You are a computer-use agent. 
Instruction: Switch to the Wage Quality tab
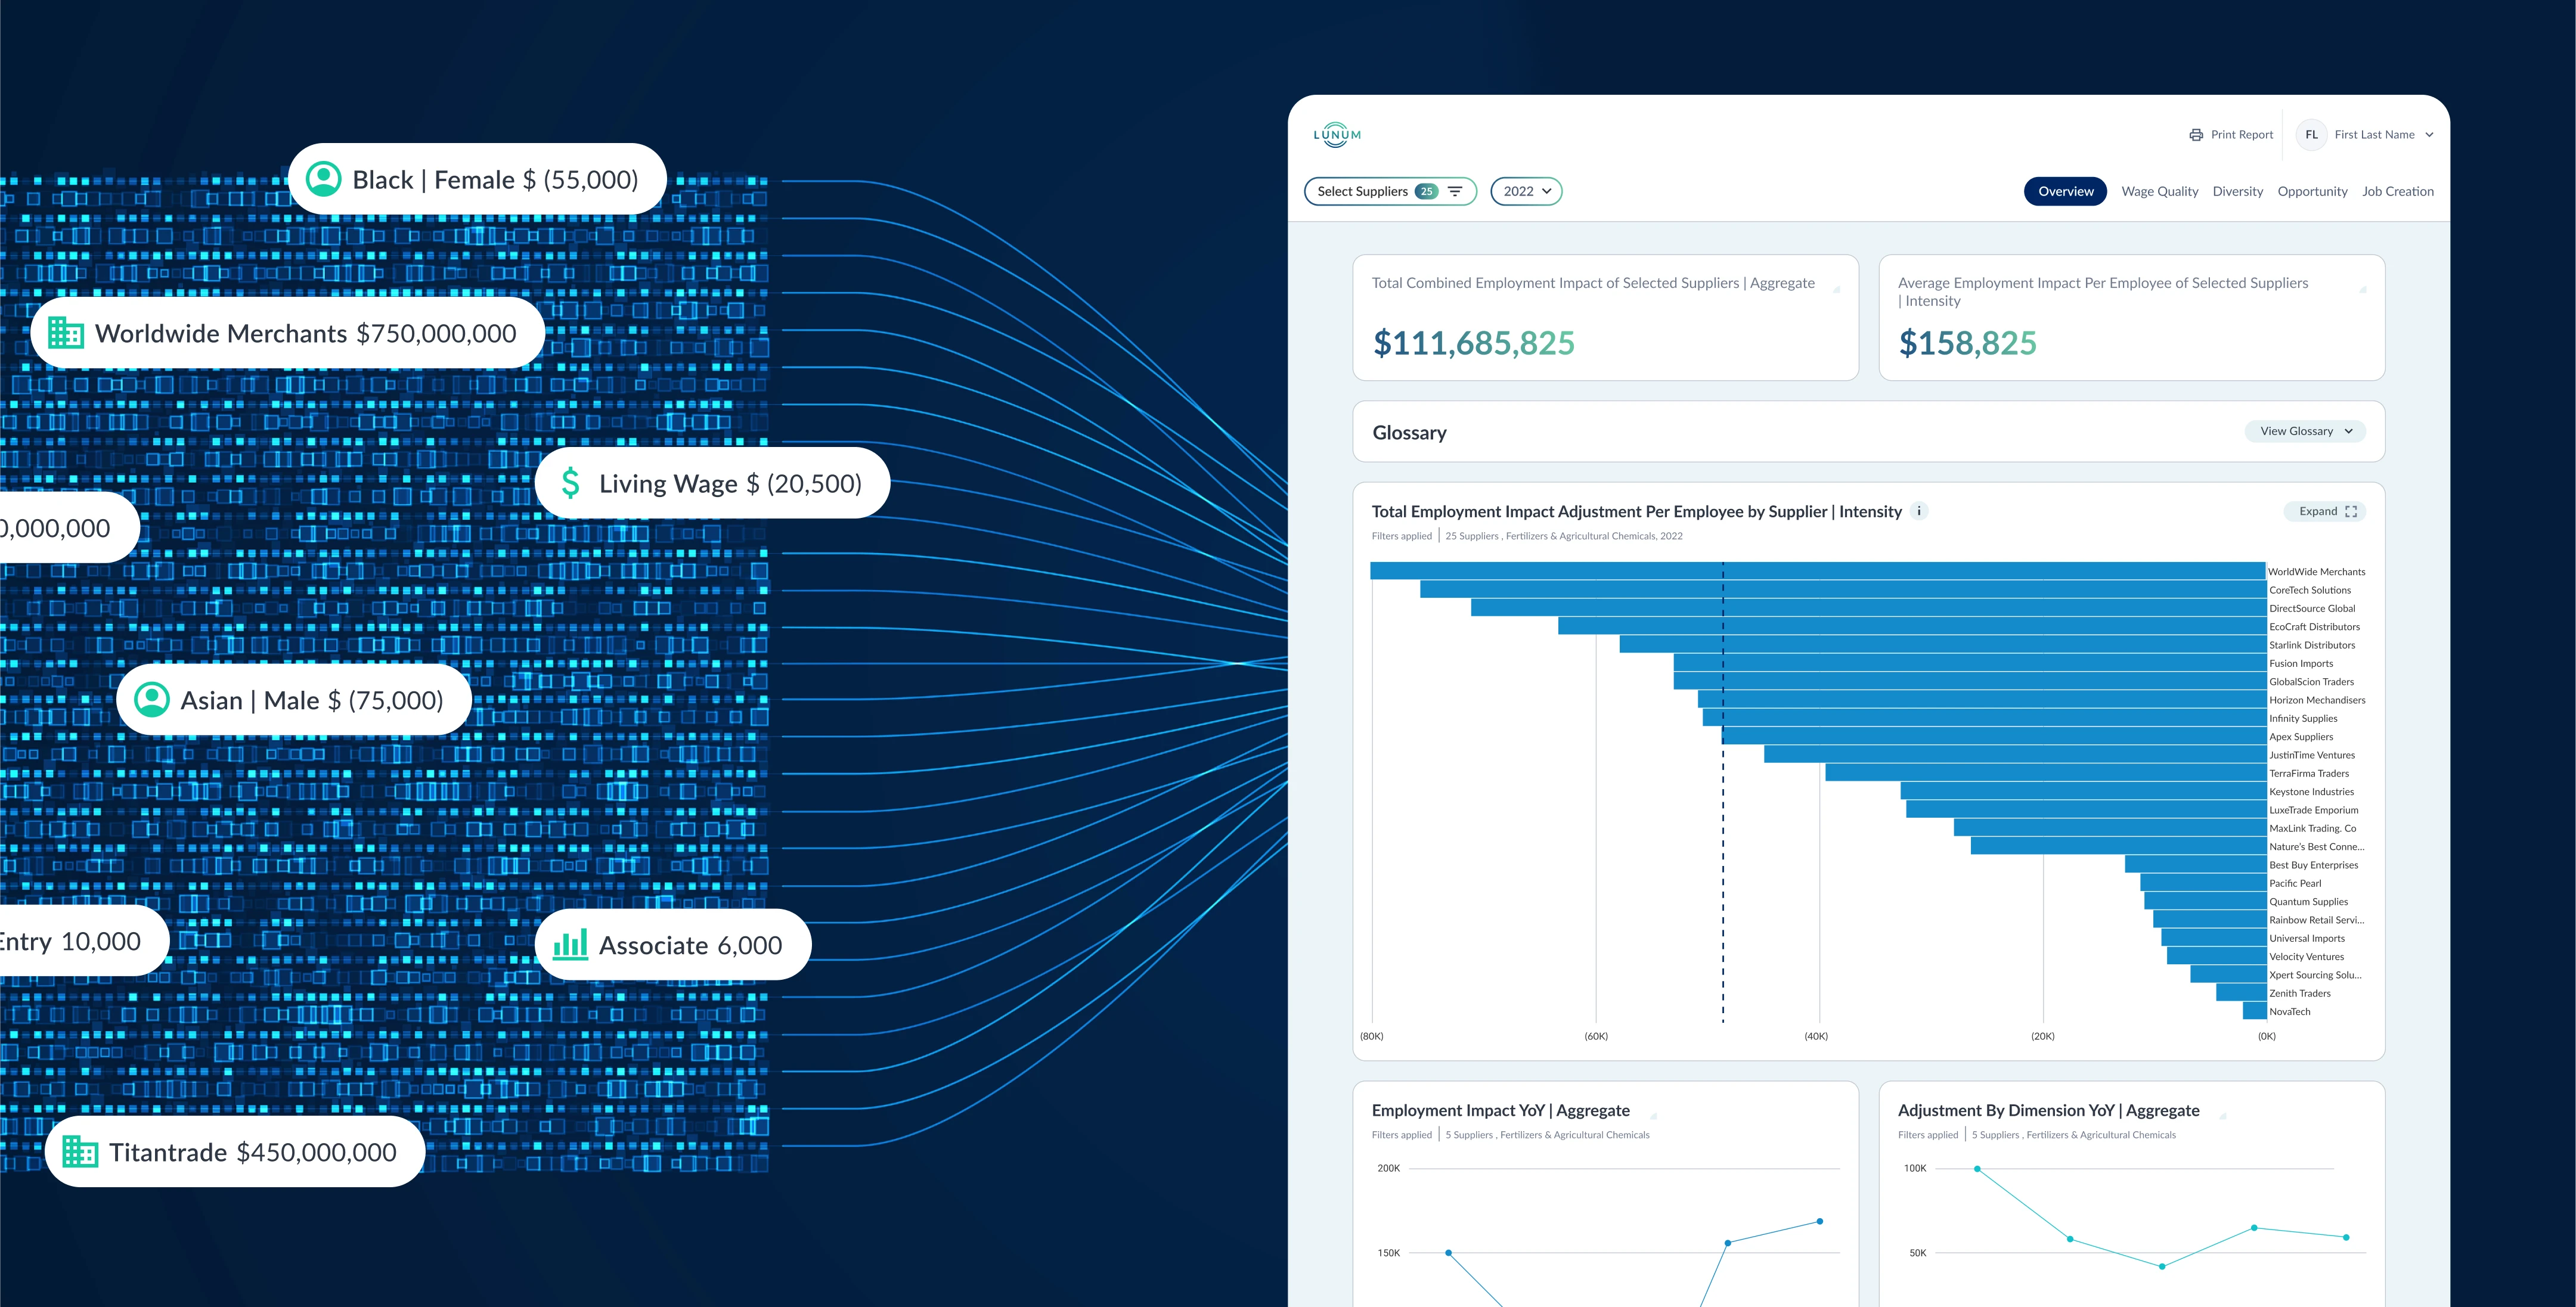coord(2159,191)
